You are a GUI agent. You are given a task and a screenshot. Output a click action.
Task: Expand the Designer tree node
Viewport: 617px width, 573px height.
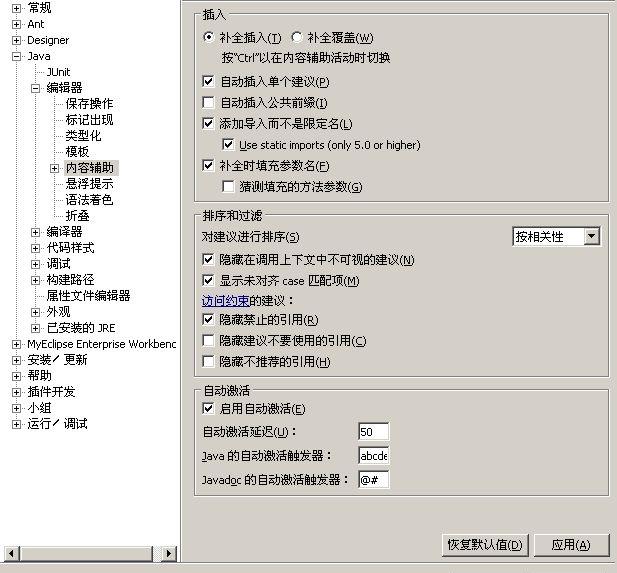[x=16, y=40]
